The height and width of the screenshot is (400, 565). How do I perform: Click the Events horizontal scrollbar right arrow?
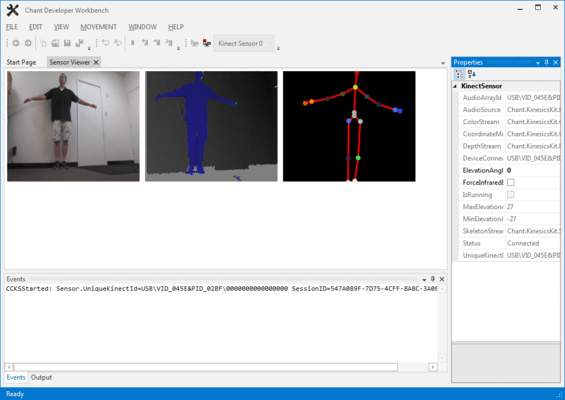[433, 367]
